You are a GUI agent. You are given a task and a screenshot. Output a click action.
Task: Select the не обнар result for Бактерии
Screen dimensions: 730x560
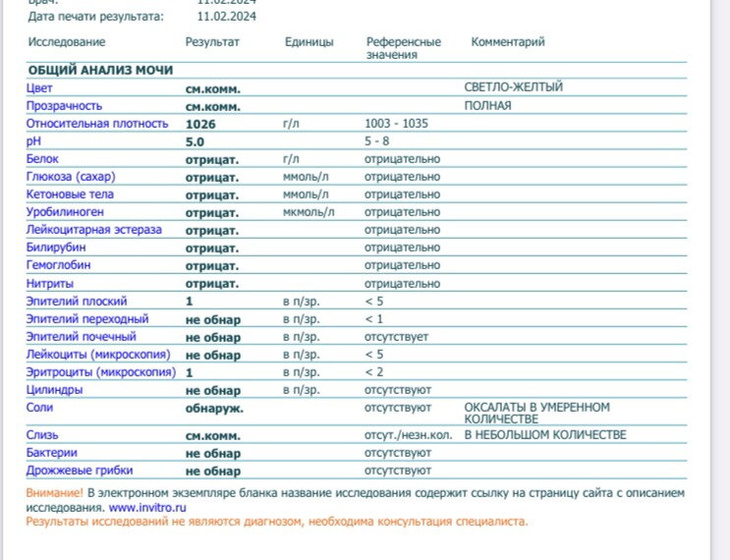[213, 453]
